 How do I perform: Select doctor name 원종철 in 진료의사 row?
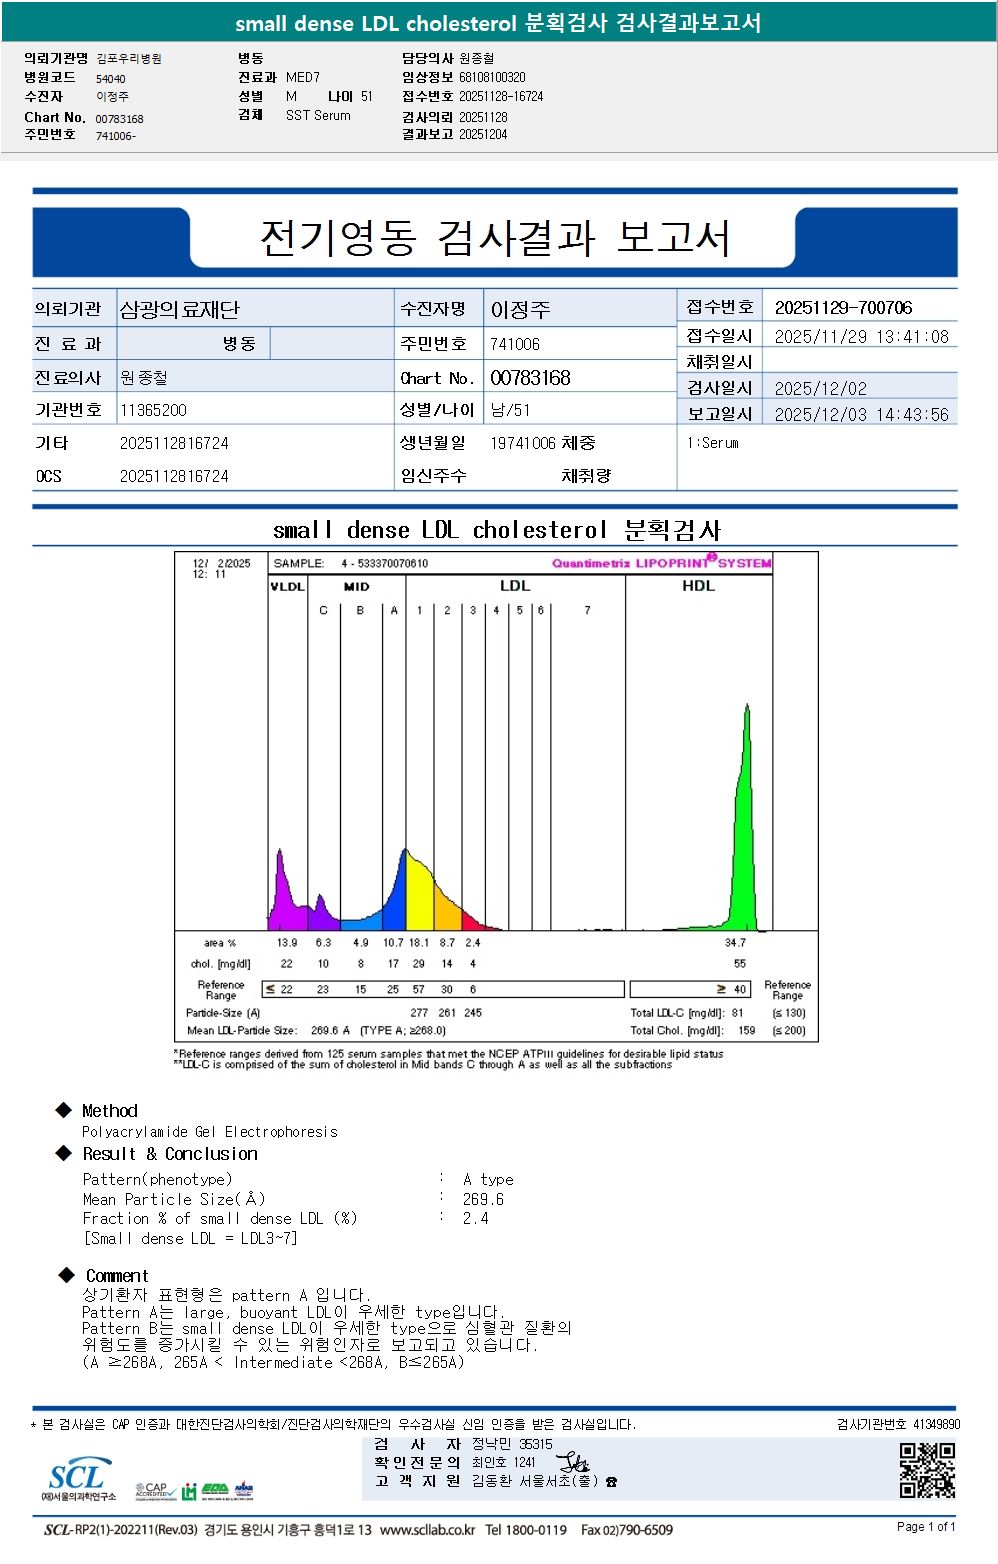tap(144, 378)
